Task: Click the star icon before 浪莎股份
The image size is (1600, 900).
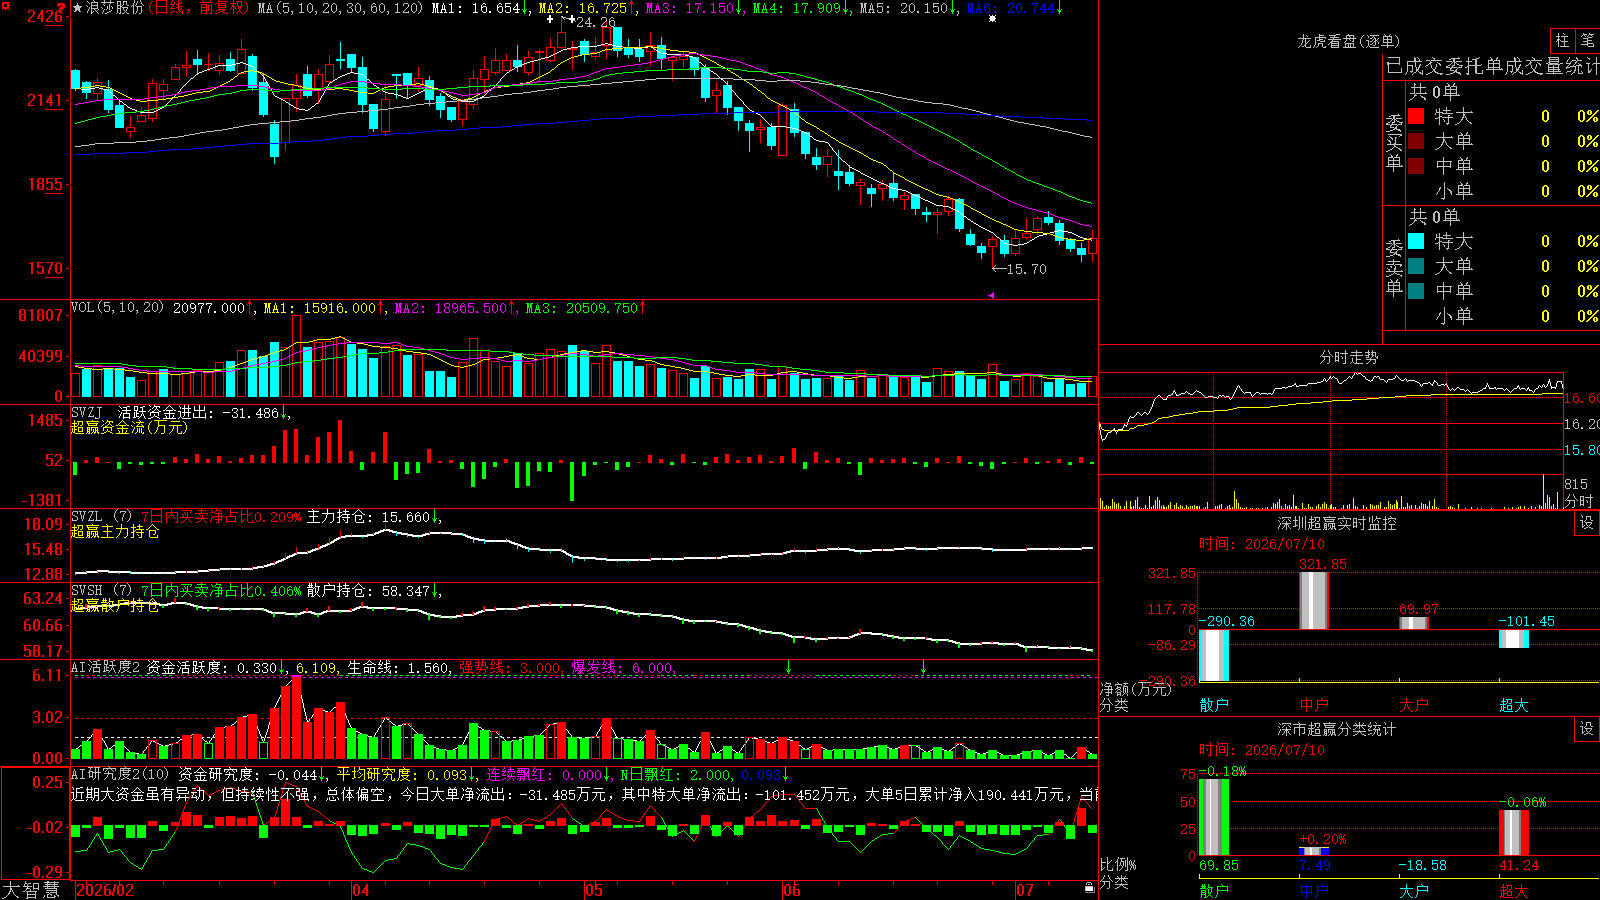Action: pyautogui.click(x=78, y=8)
